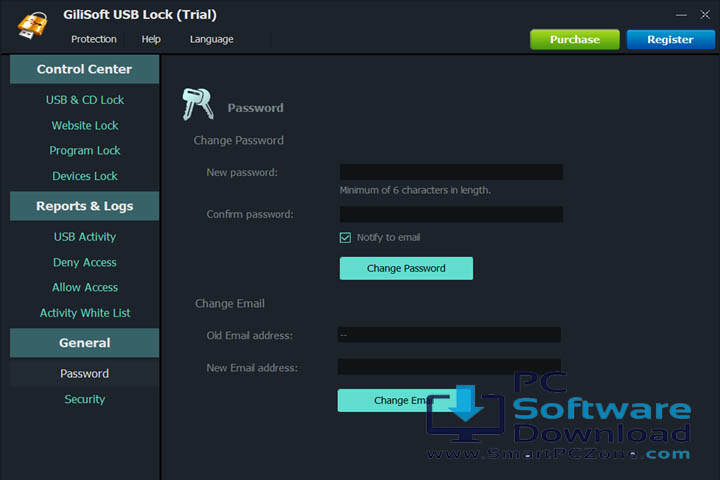Click the 'GiliSoft USB Lock (Trial)' title text
This screenshot has width=720, height=480.
coord(140,15)
